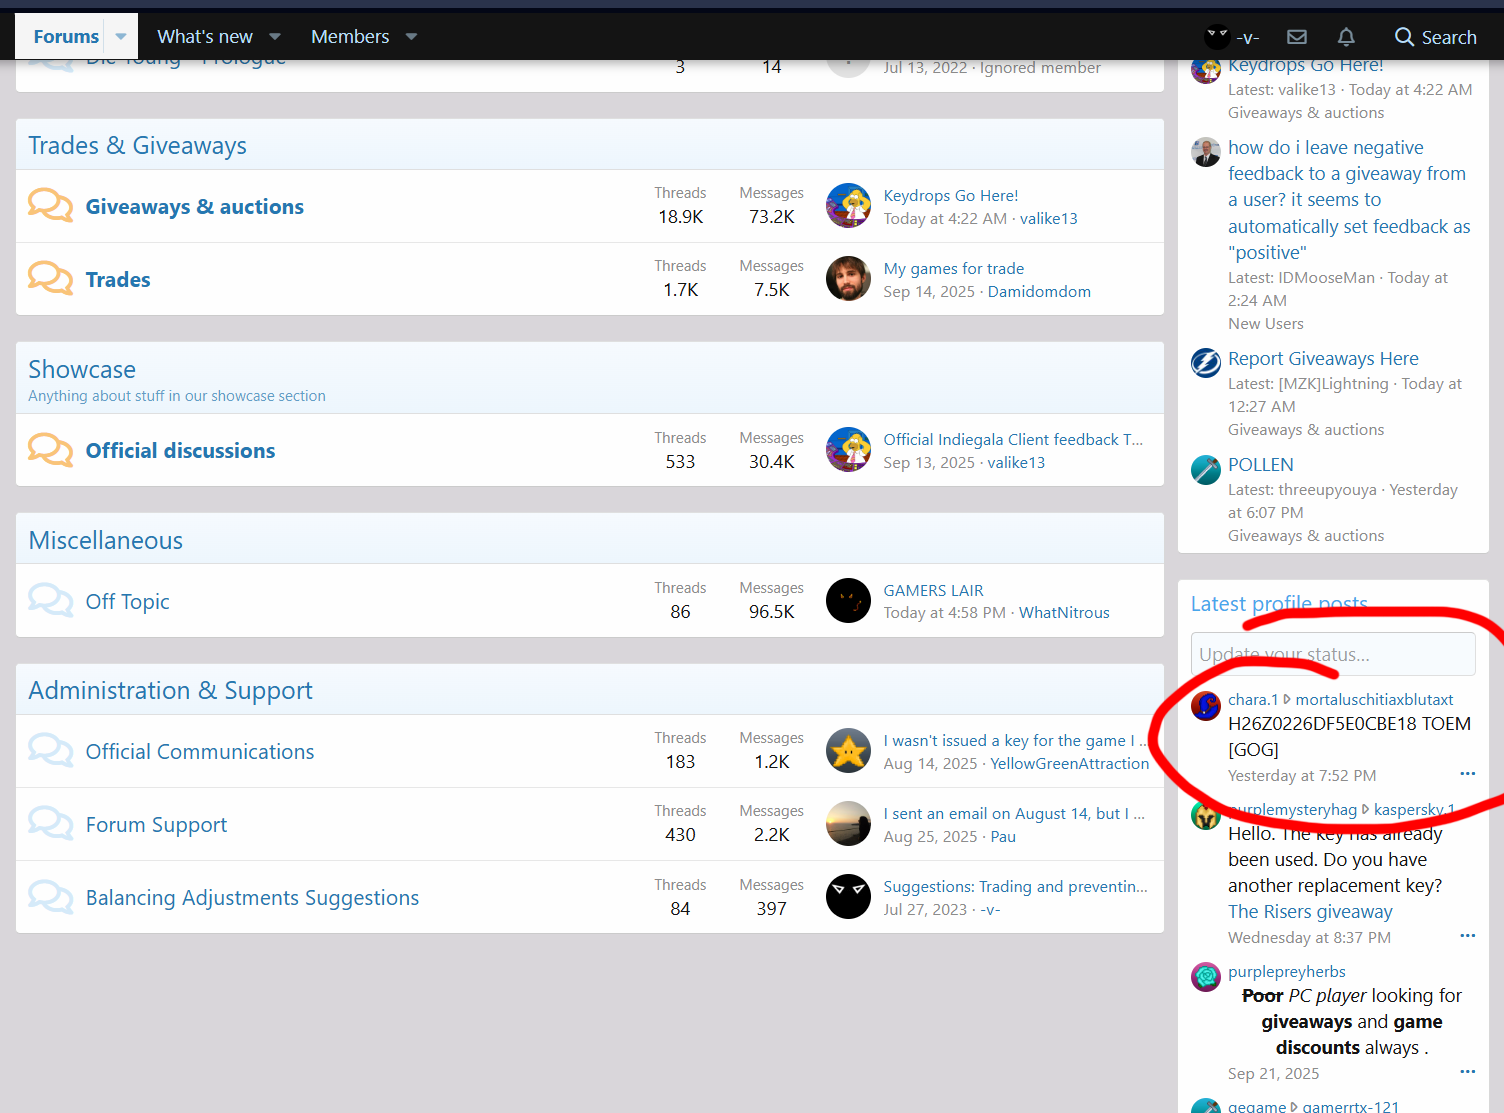Screen dimensions: 1504x1113
Task: Open -v- avatar in Balancing Adjustments row
Action: click(x=848, y=897)
